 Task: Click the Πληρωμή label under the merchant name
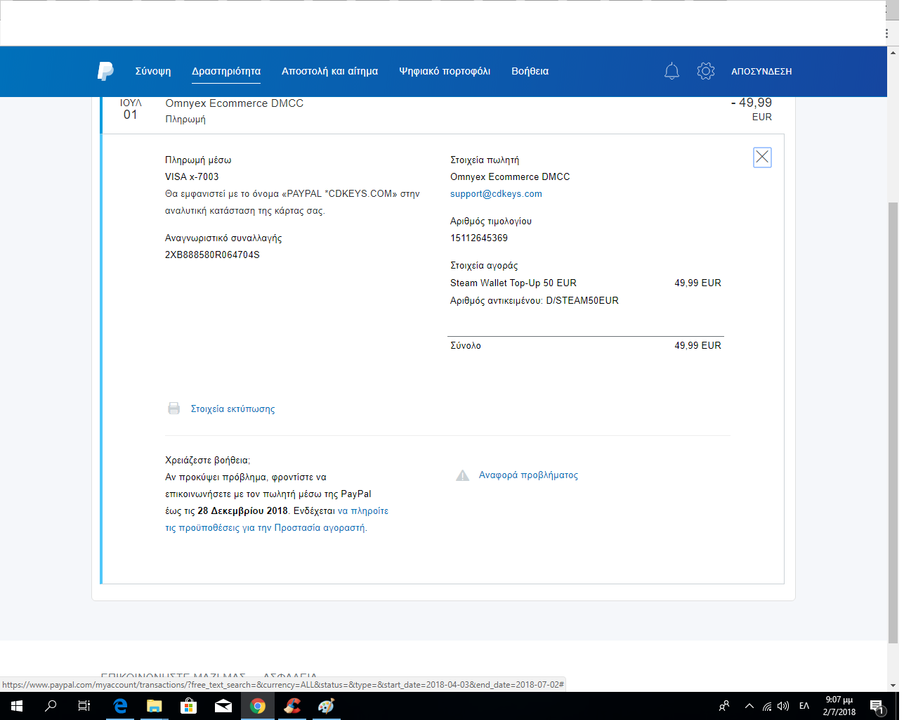pyautogui.click(x=185, y=119)
